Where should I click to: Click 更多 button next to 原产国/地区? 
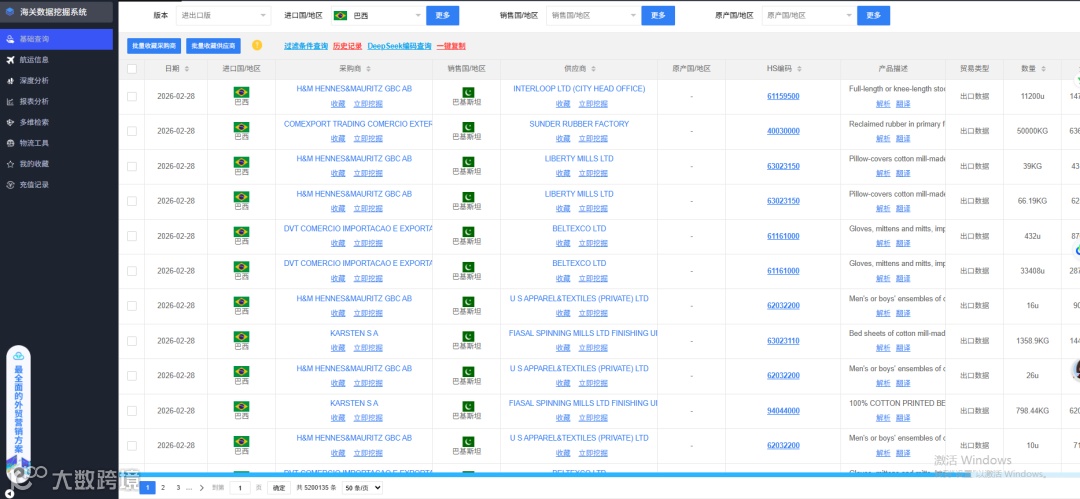(873, 15)
